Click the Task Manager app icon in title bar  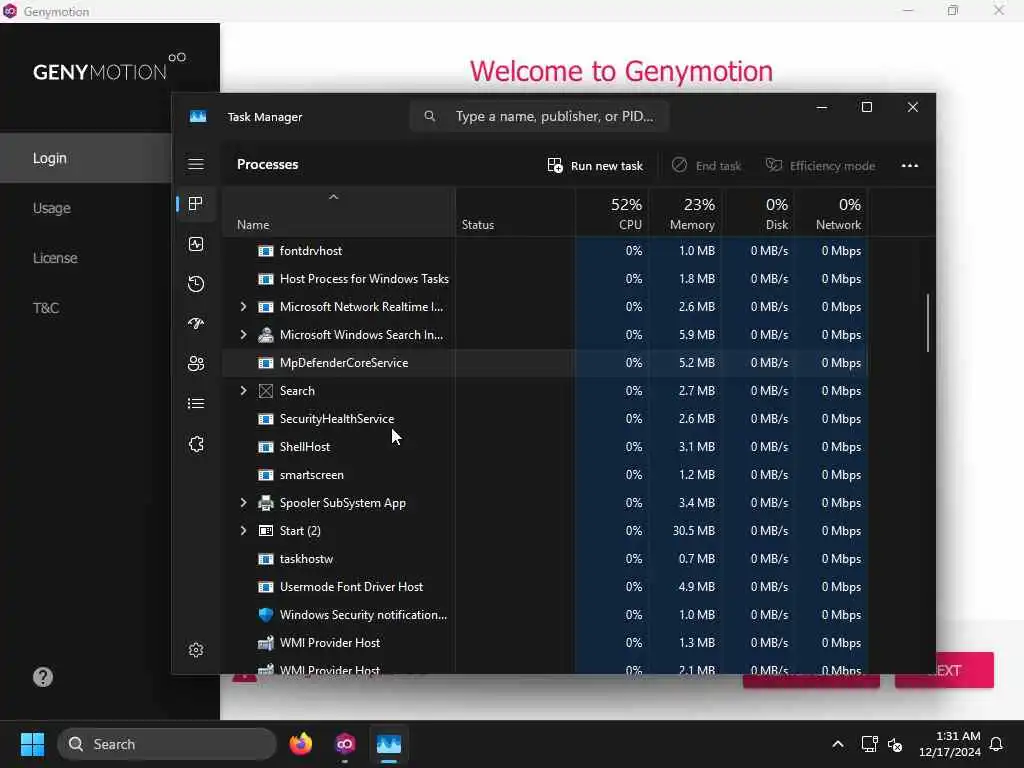198,116
